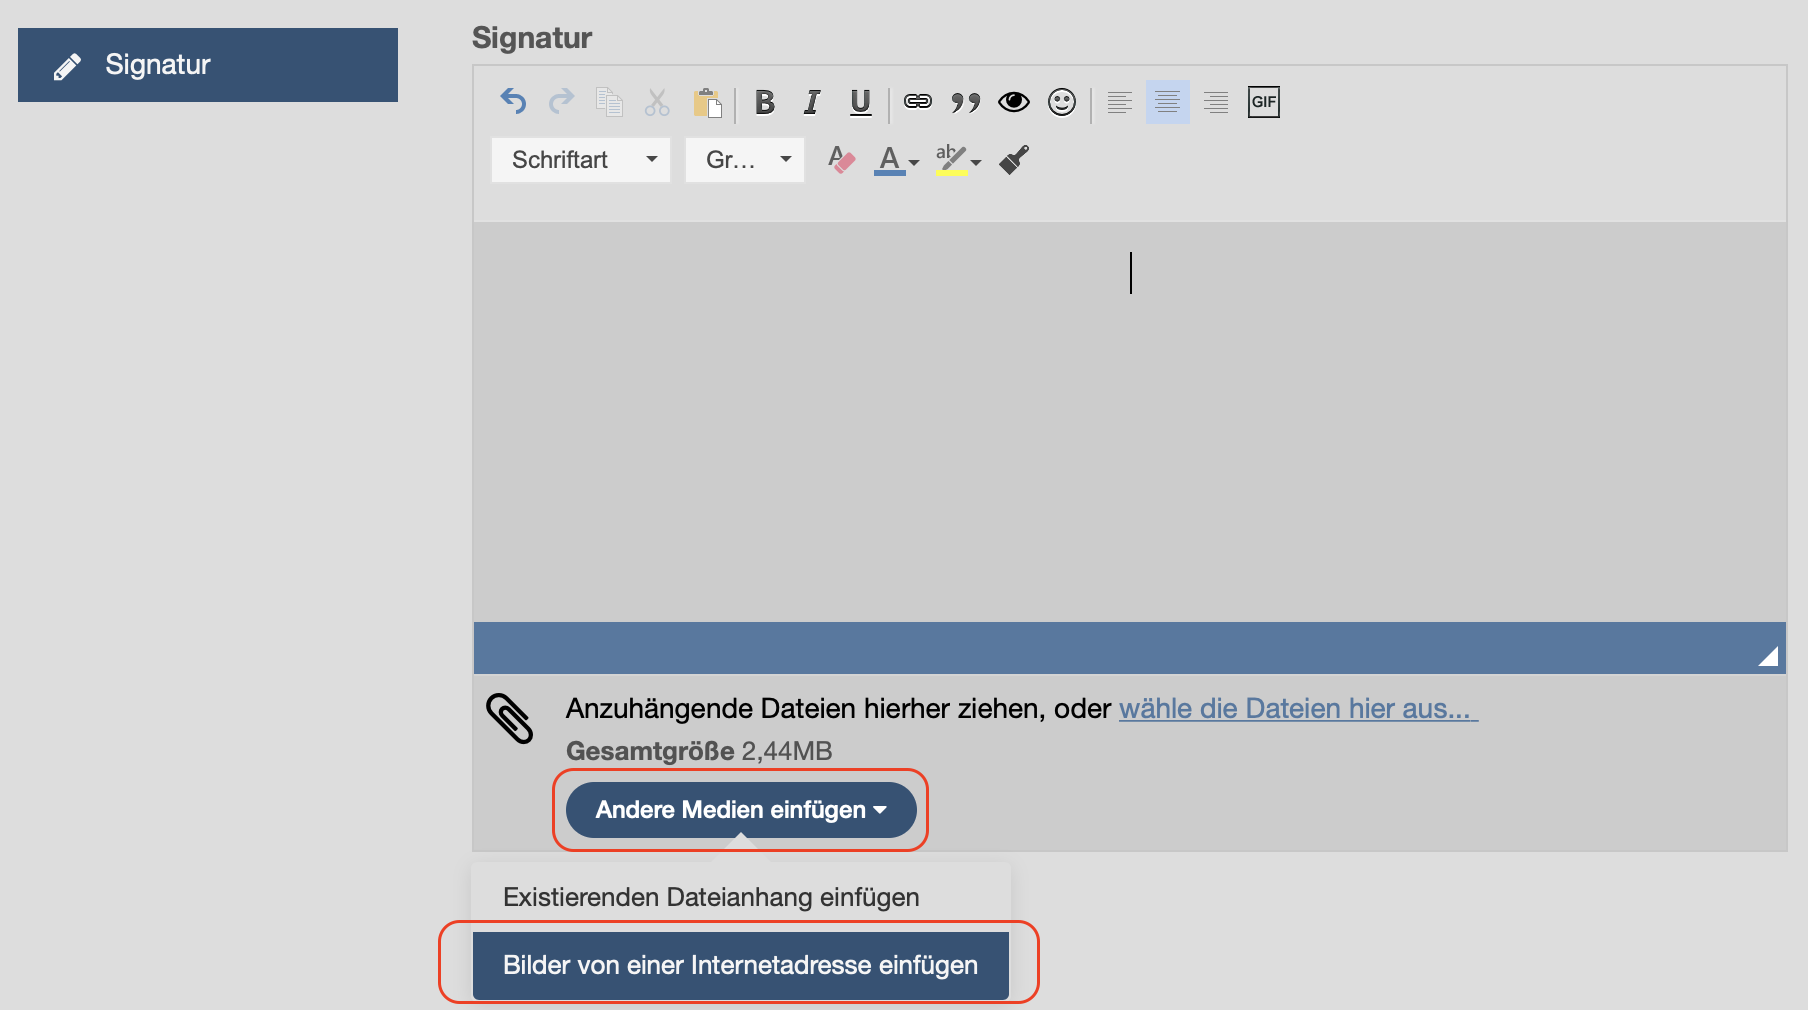Click the undo arrow icon
1808x1010 pixels.
(513, 102)
